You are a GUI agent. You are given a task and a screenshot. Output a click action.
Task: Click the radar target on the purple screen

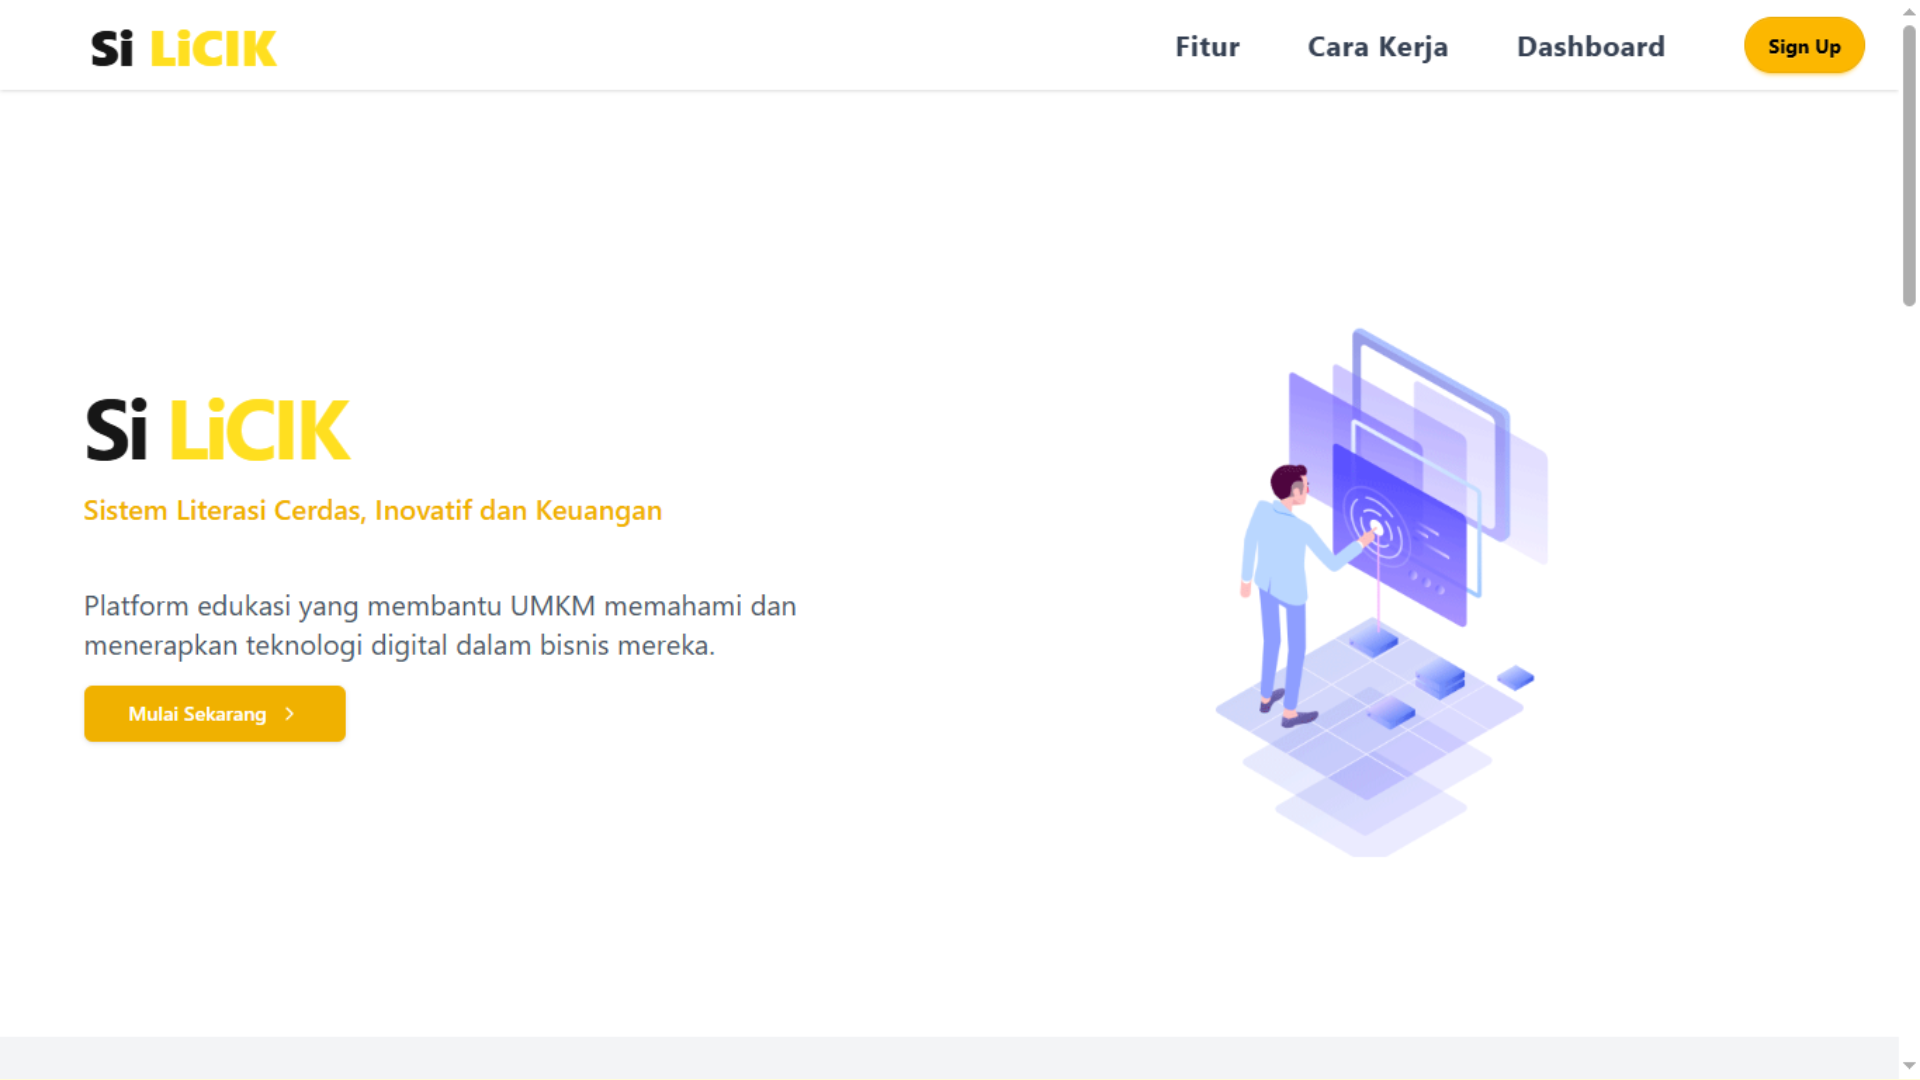1376,527
